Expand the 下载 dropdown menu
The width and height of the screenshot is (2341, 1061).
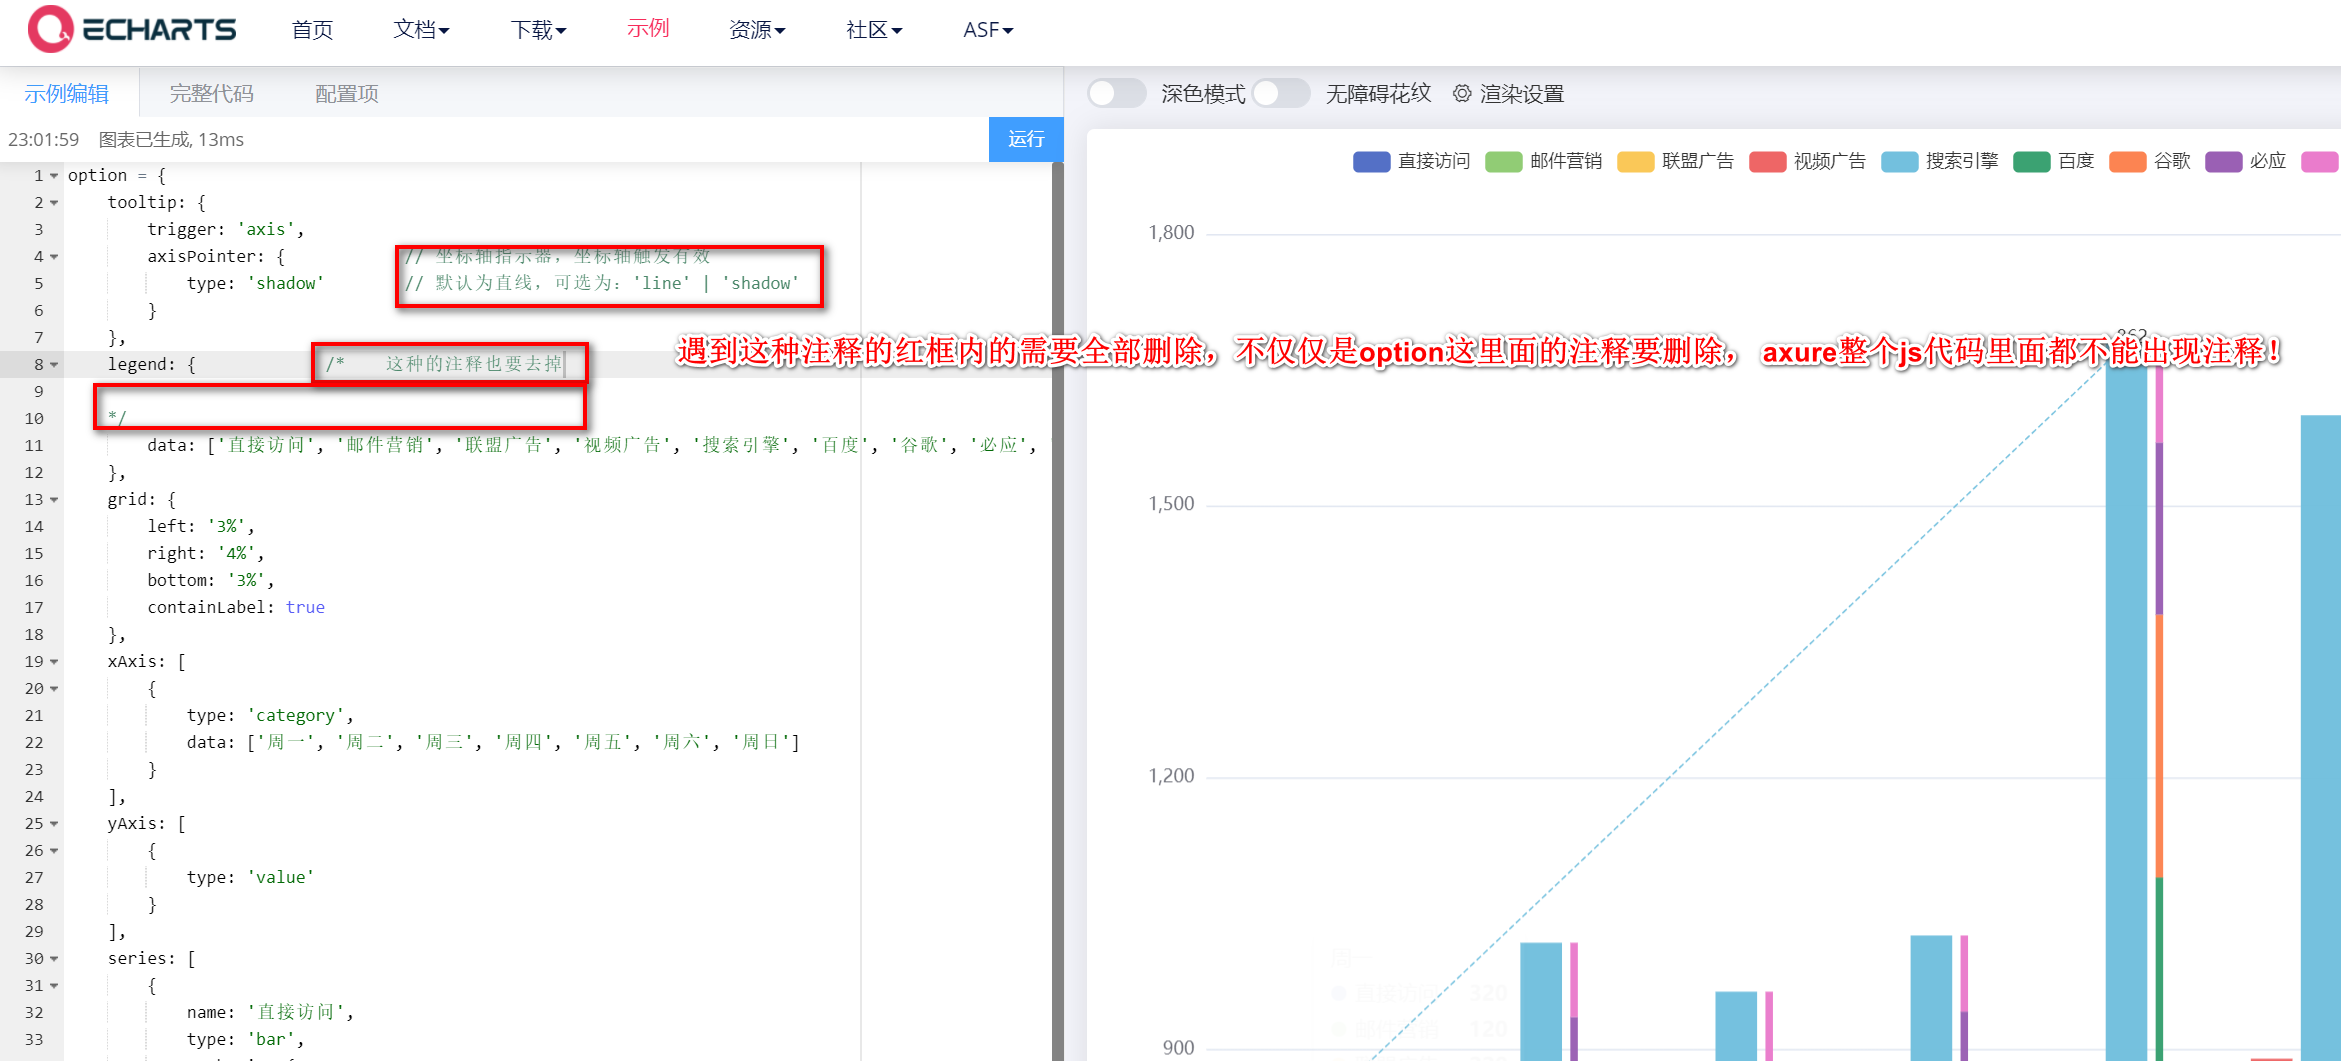[x=538, y=30]
